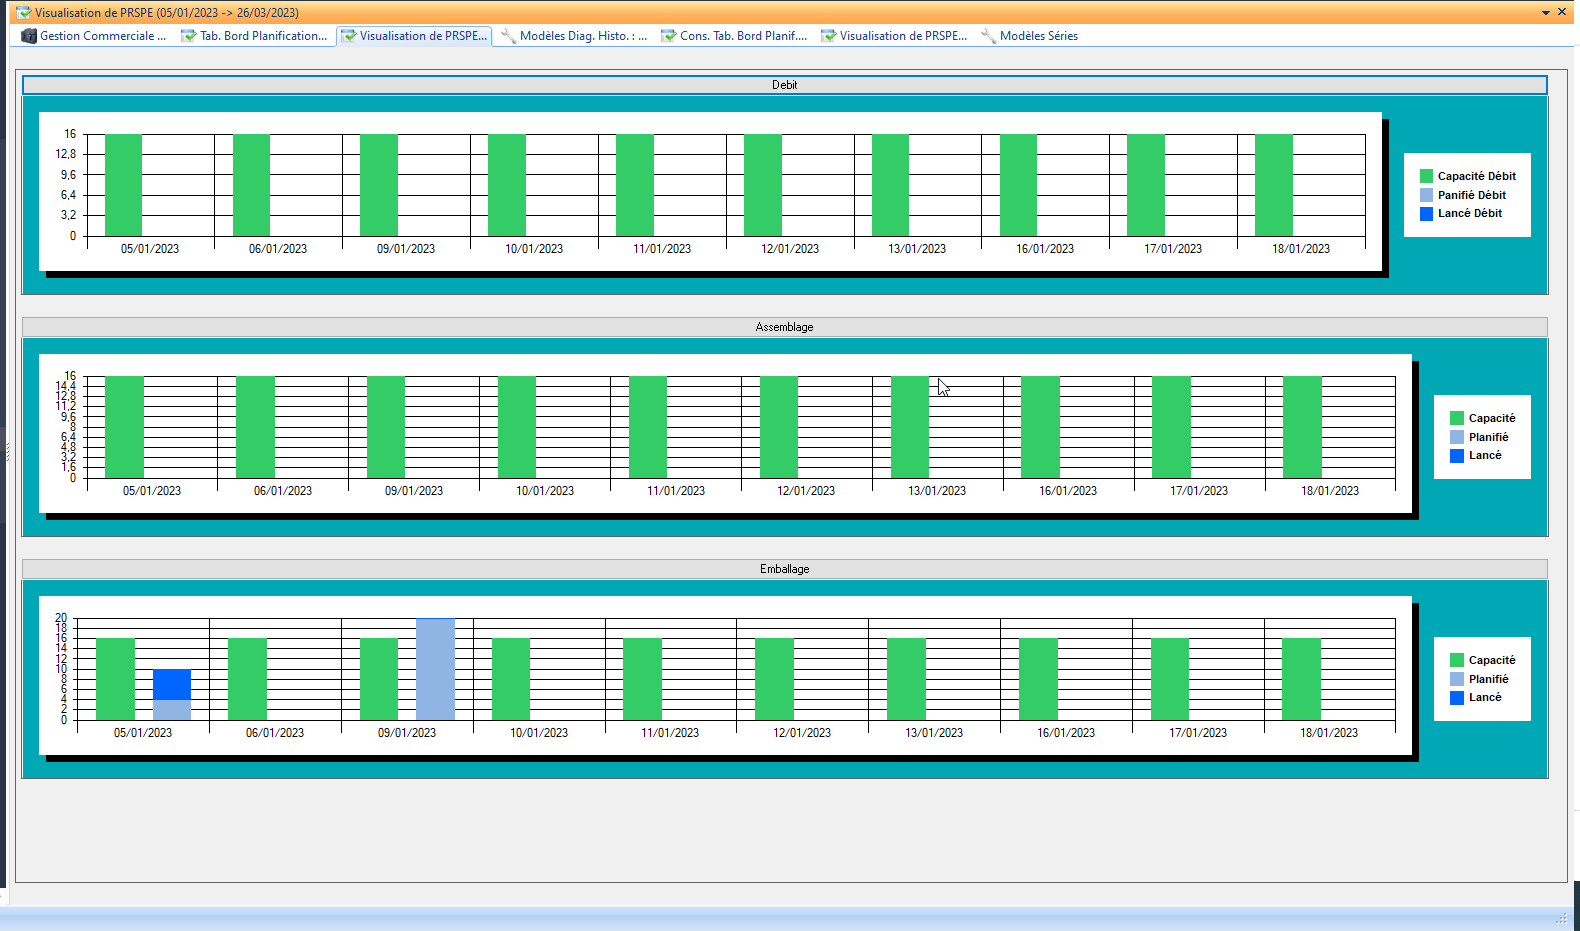Click the Lancé legend label in the Assemblage chart
Image resolution: width=1580 pixels, height=931 pixels.
(x=1484, y=456)
